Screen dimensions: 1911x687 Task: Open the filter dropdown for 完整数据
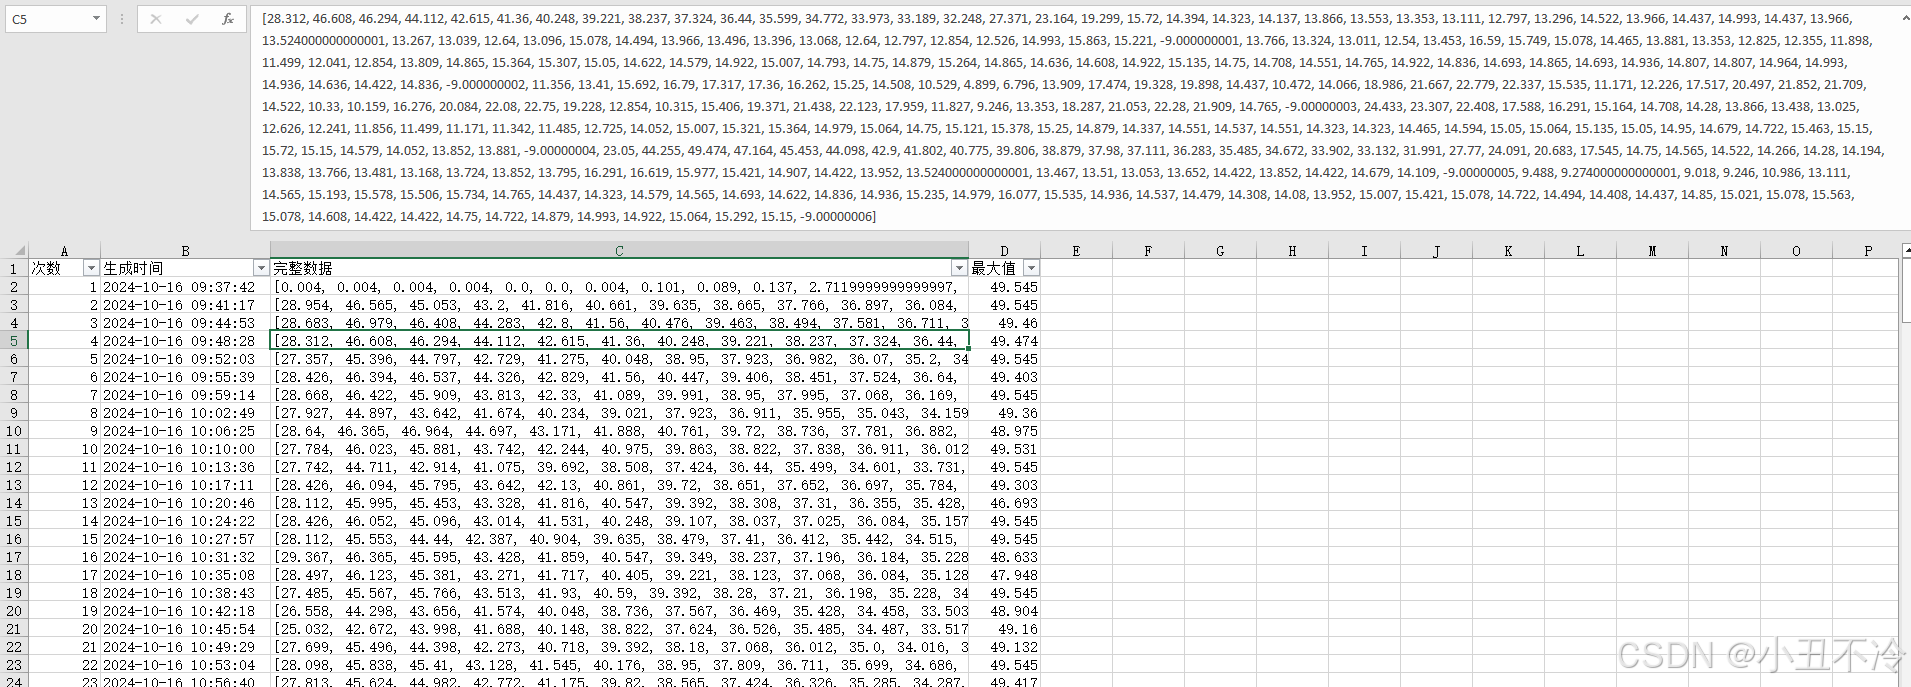959,268
